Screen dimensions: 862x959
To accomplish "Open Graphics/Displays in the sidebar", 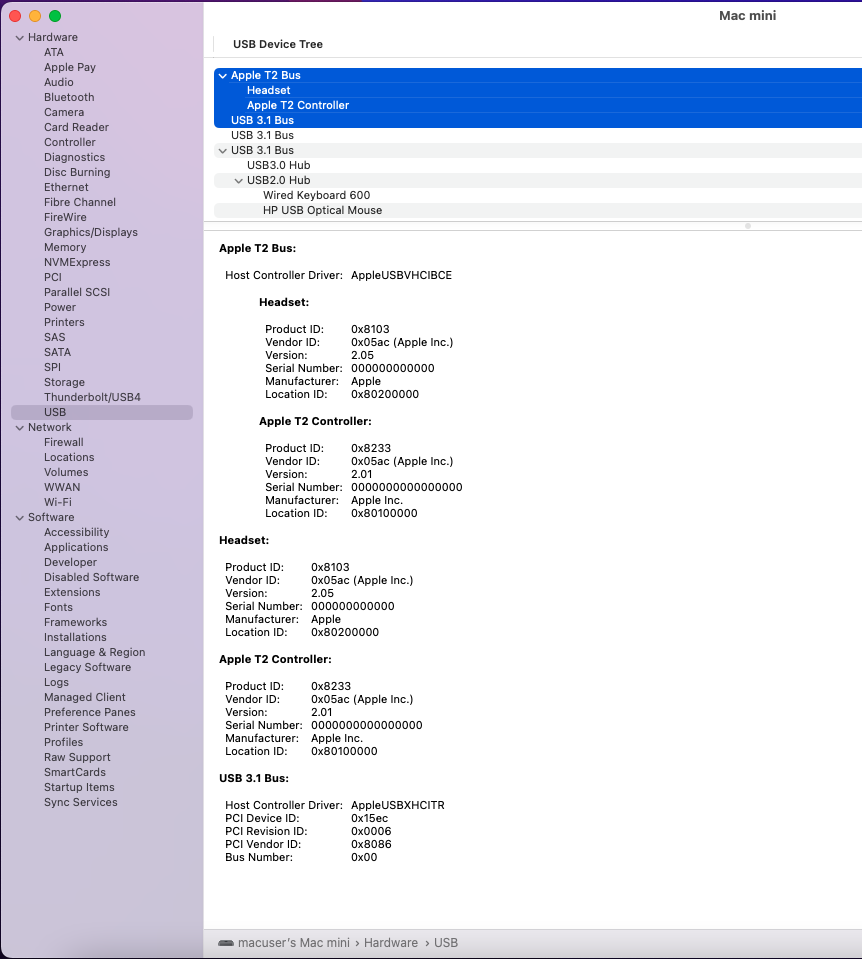I will pyautogui.click(x=91, y=232).
